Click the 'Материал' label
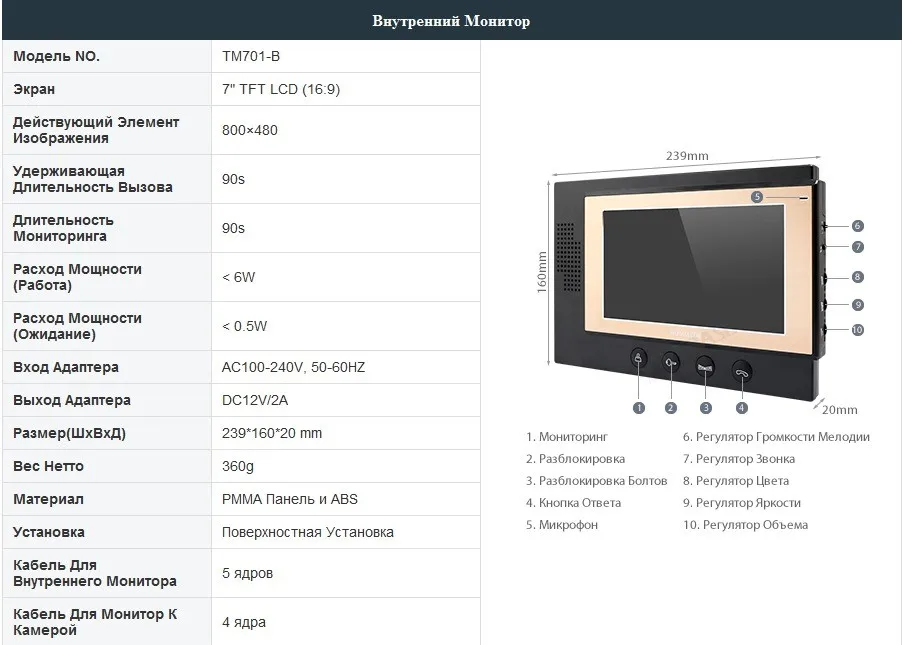 click(48, 499)
